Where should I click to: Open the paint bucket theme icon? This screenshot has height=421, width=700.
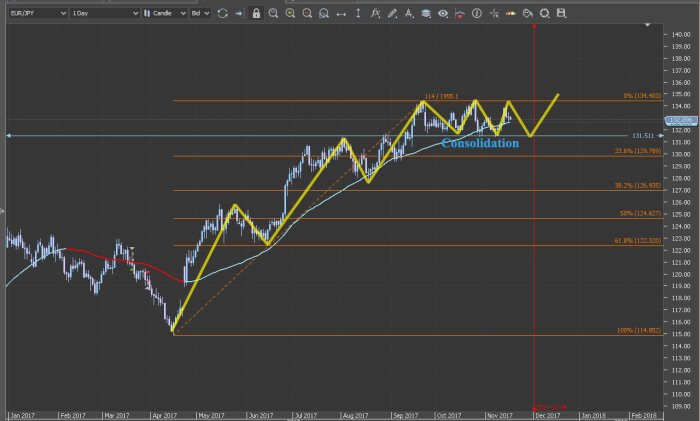528,13
